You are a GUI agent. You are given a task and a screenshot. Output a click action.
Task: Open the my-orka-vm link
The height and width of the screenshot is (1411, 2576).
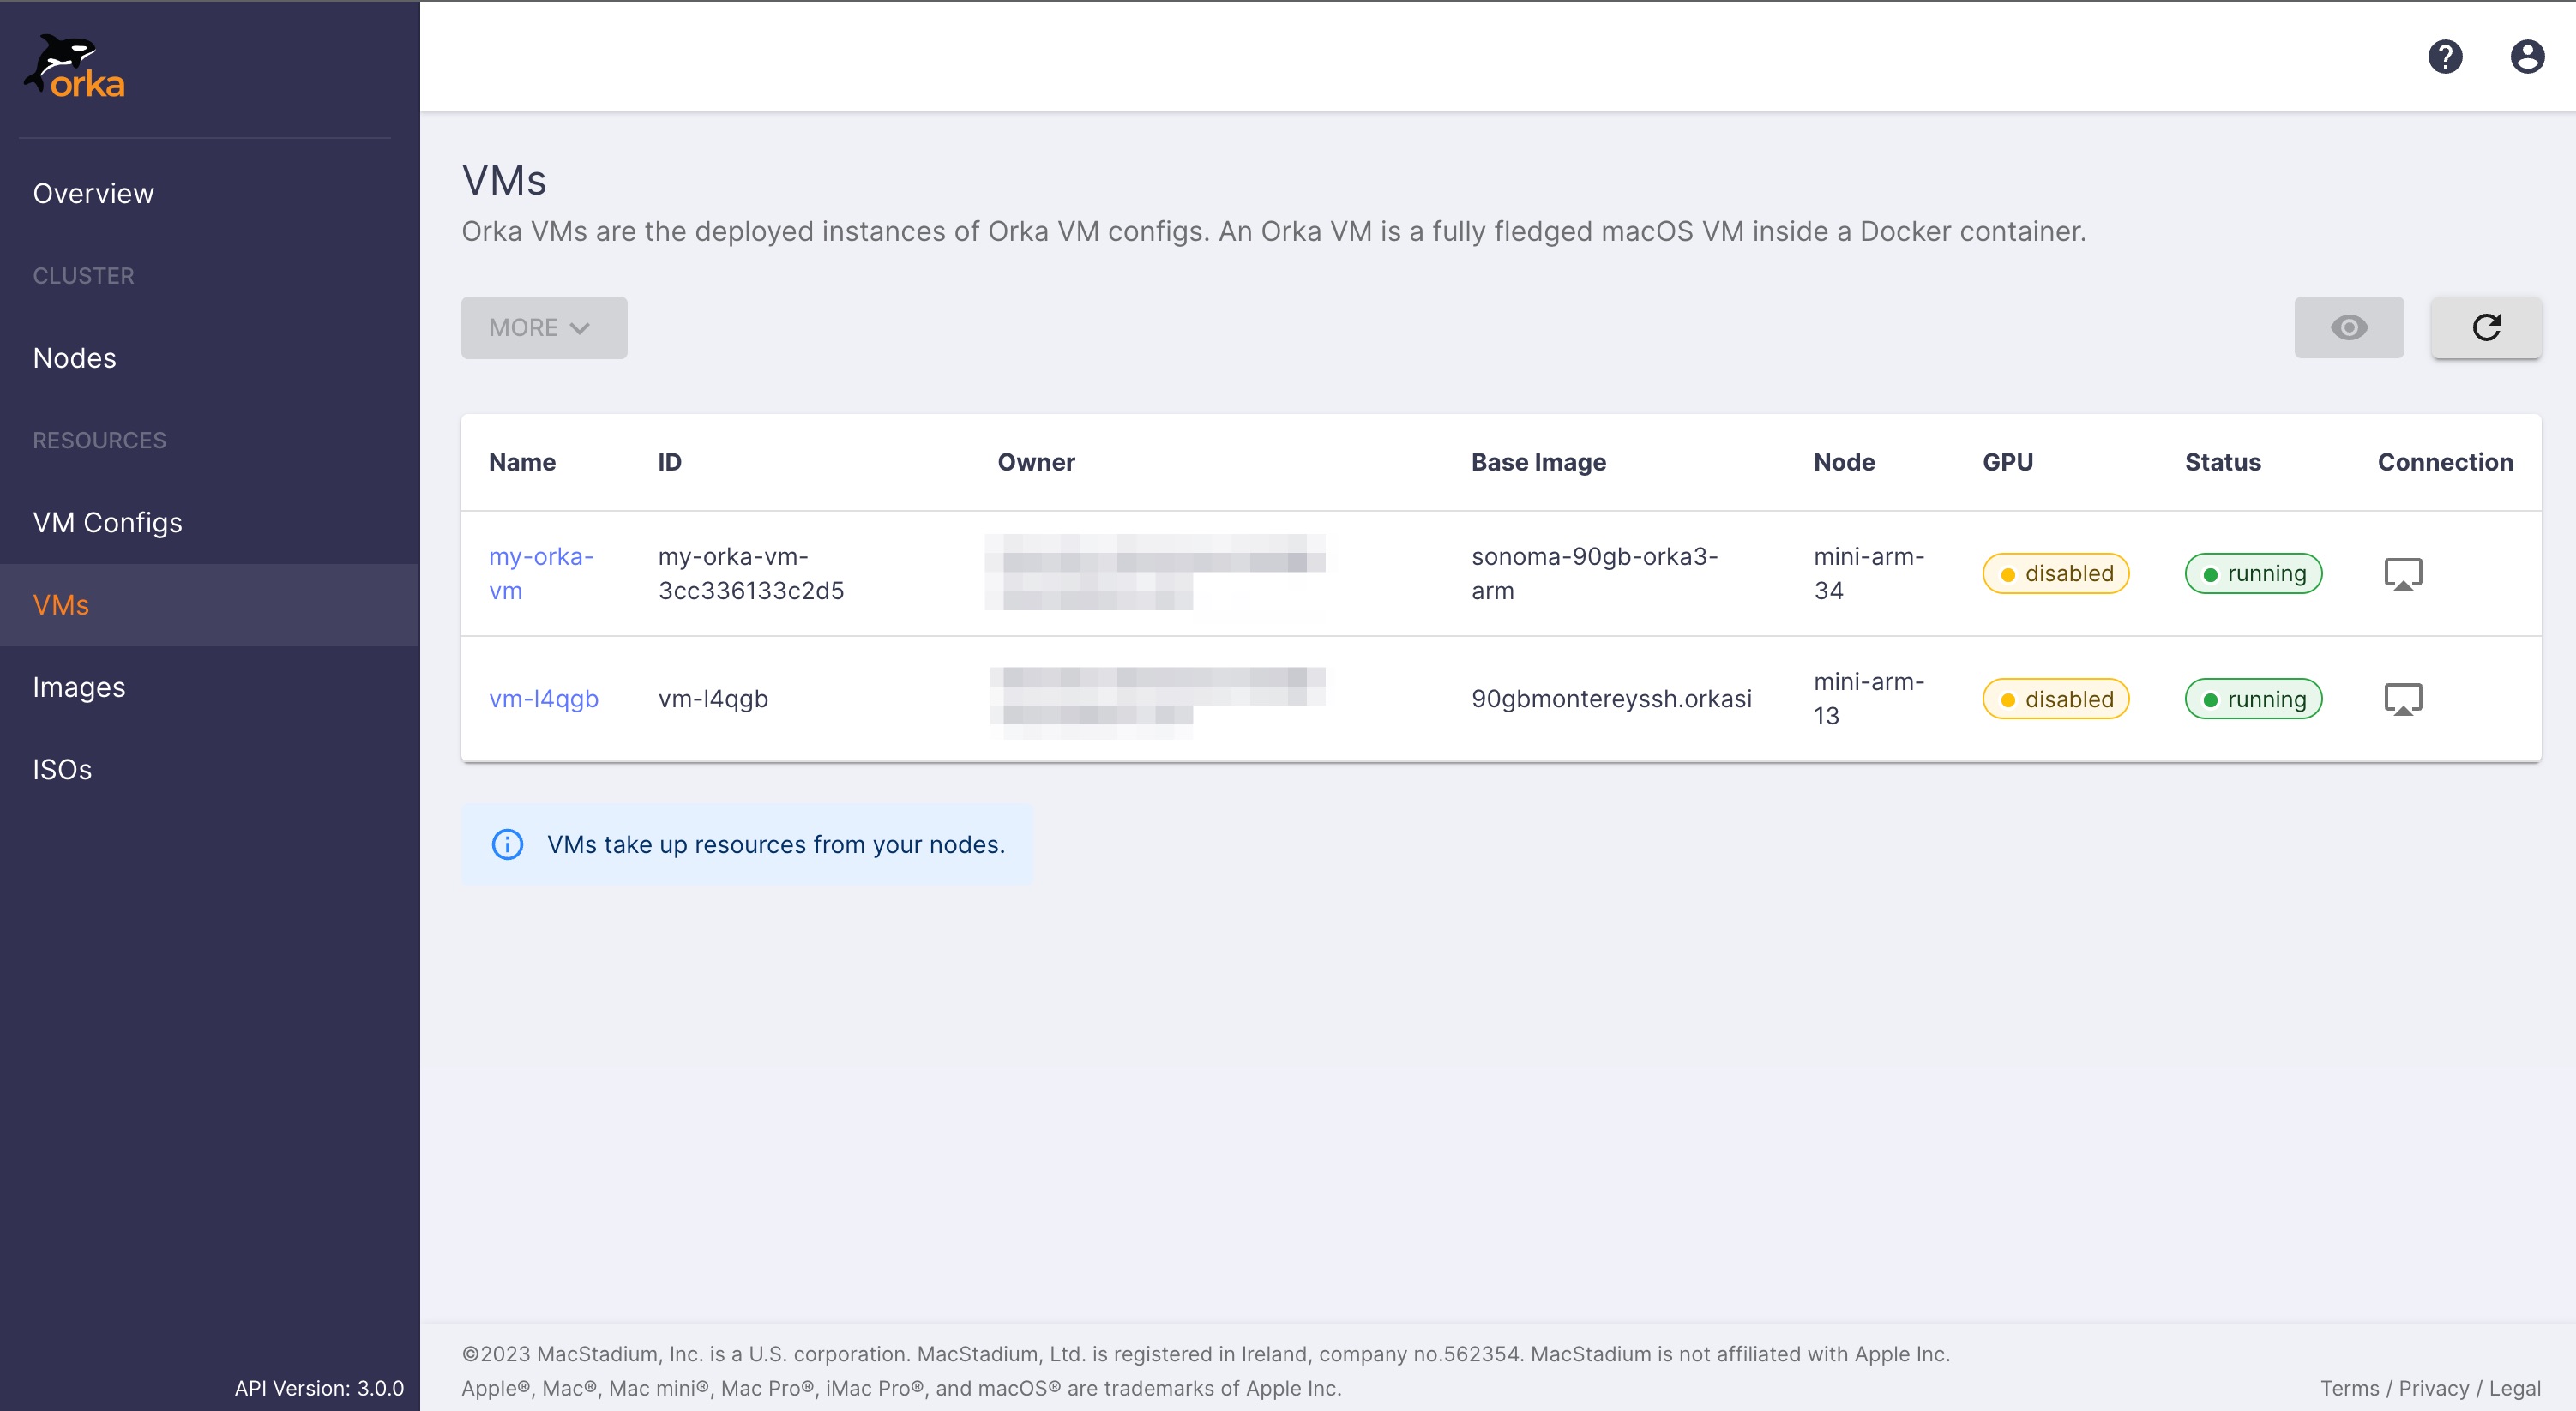pos(540,573)
